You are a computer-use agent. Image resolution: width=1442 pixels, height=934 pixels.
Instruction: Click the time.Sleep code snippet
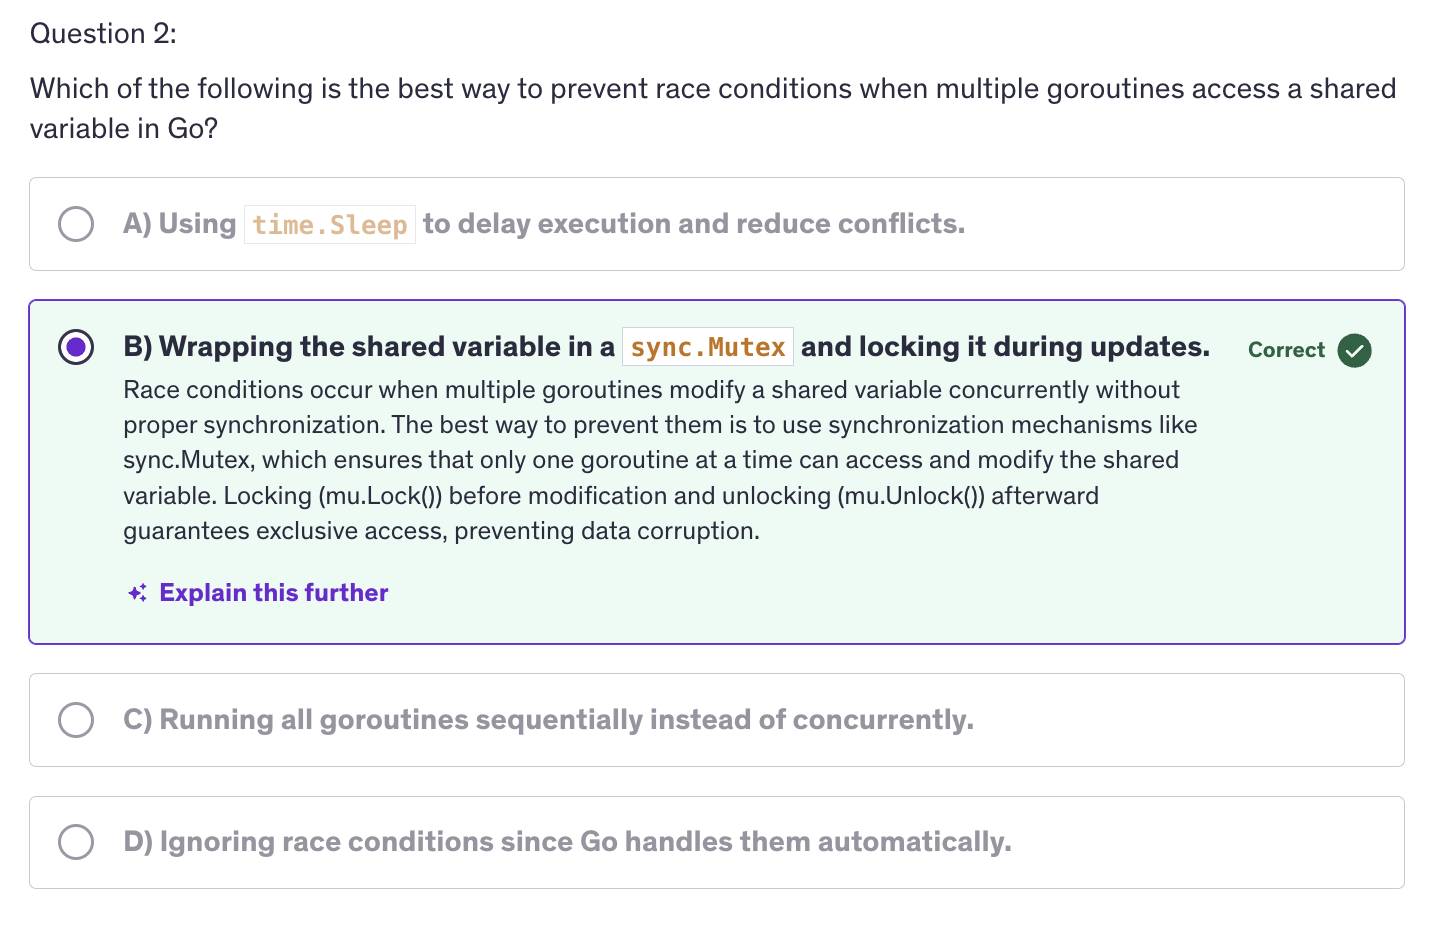[x=330, y=224]
